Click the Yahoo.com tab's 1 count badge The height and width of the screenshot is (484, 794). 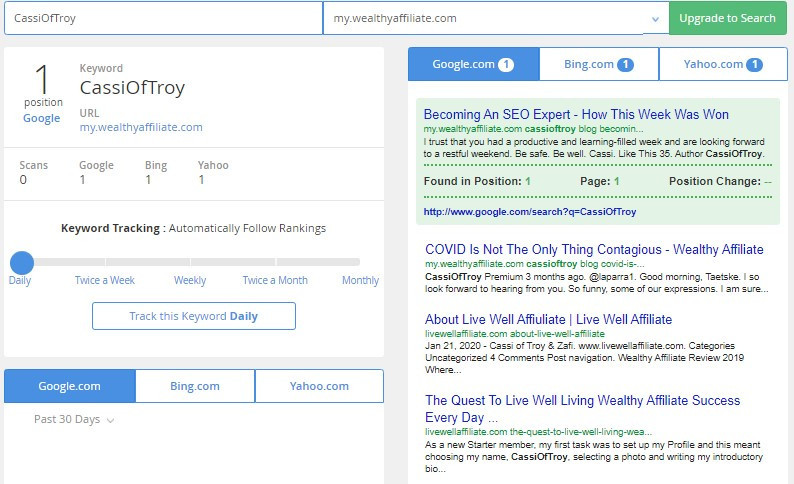point(755,64)
